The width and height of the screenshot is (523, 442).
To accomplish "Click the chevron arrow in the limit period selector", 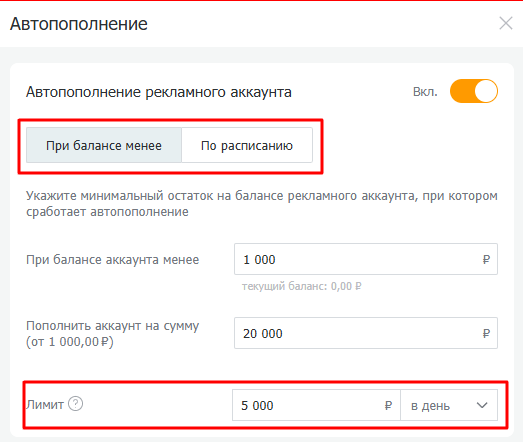I will point(482,406).
